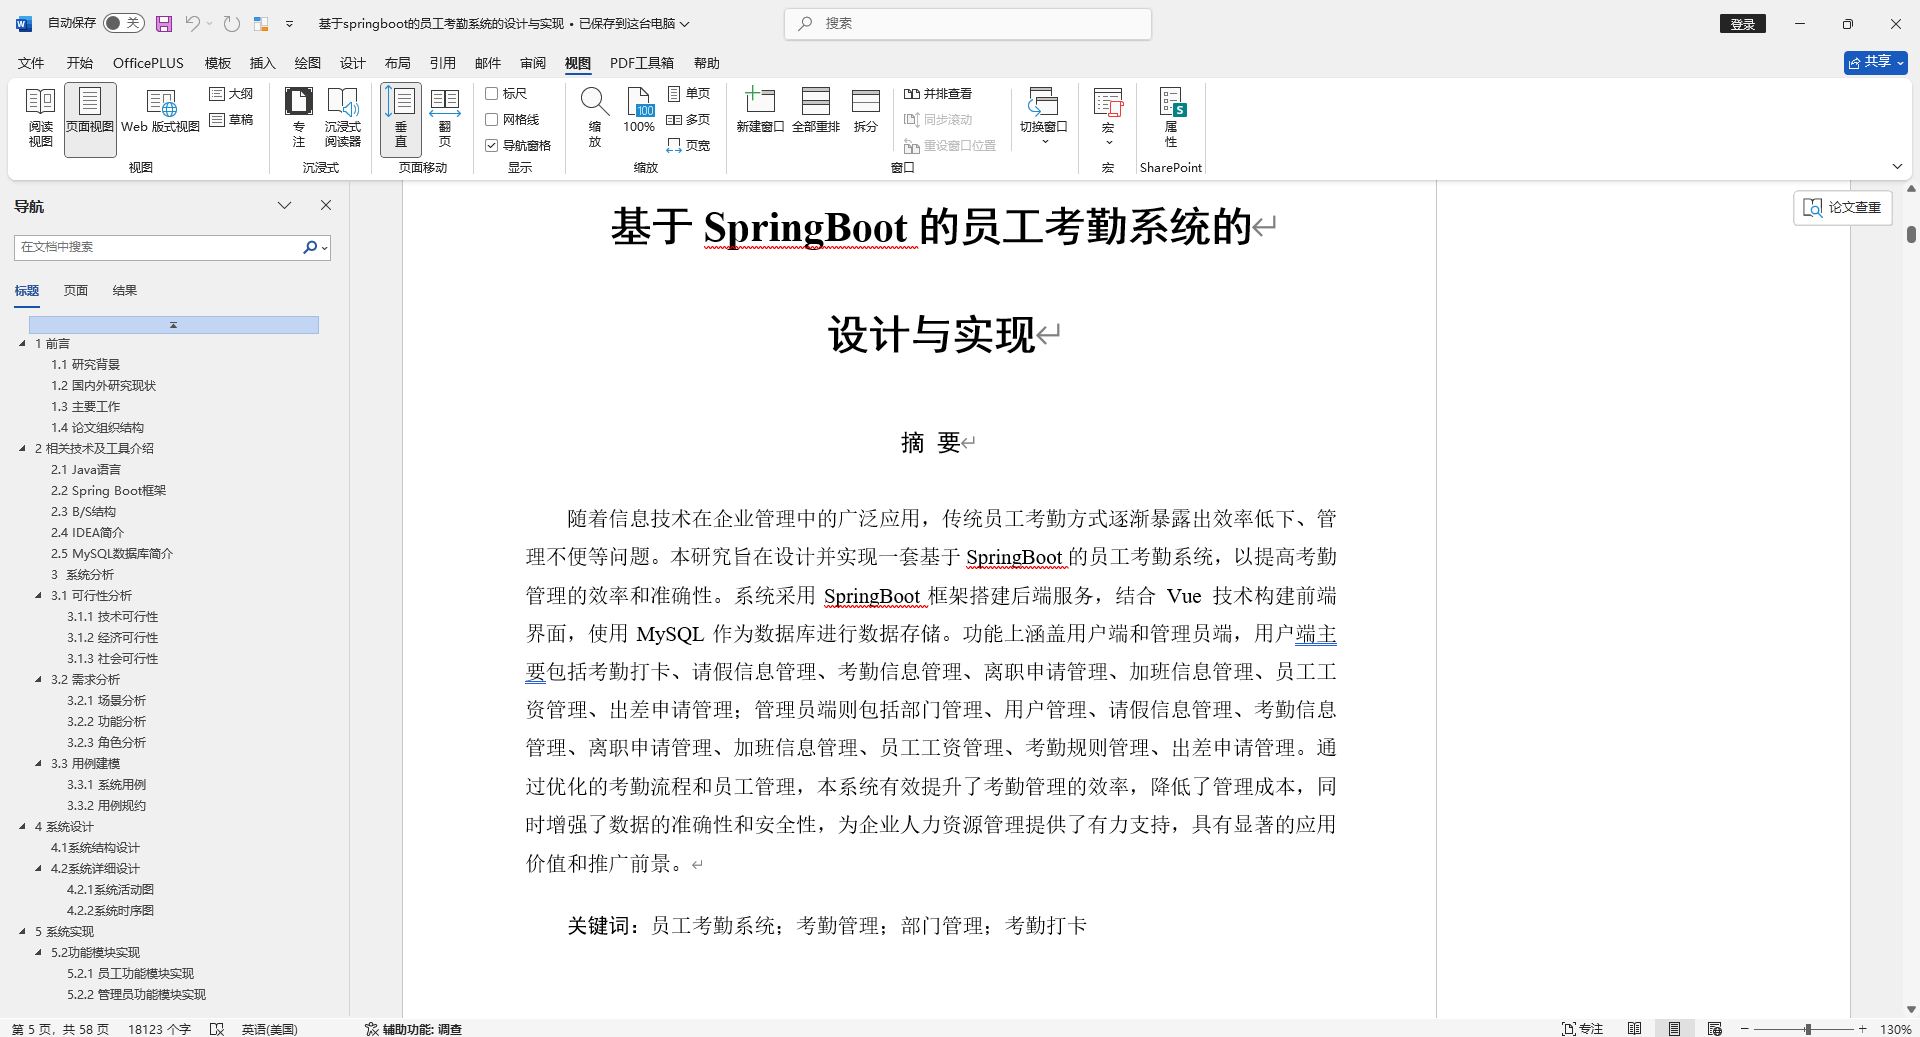Uncheck the Navigation Pane checkbox (导航窗格)
The height and width of the screenshot is (1037, 1920).
click(492, 146)
